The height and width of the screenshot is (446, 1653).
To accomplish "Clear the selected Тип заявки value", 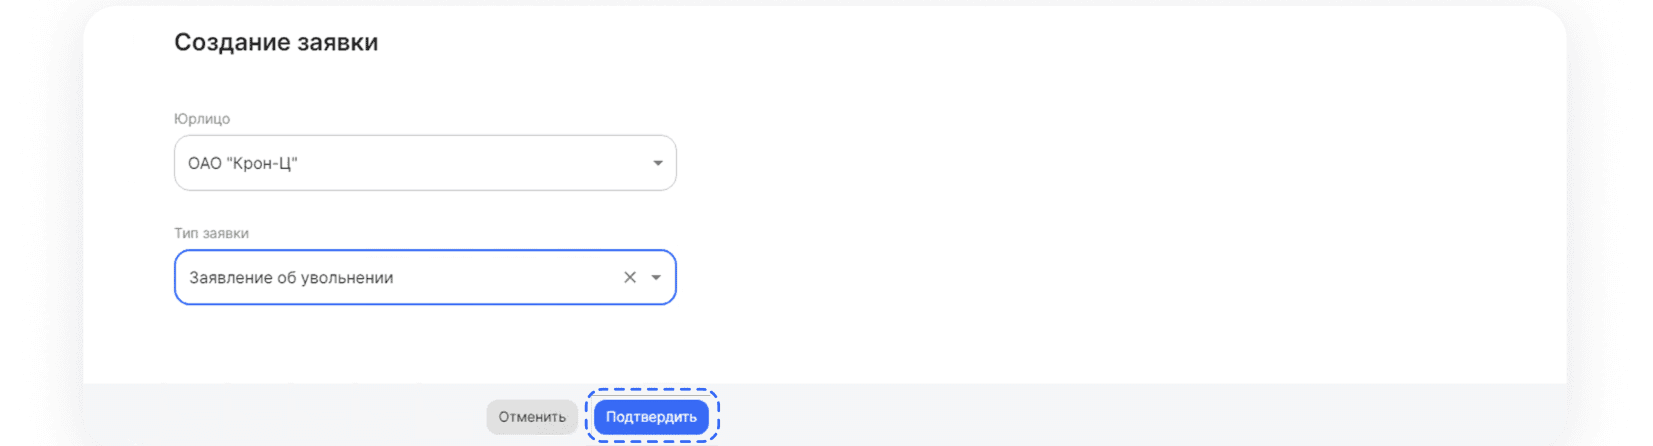I will 630,277.
